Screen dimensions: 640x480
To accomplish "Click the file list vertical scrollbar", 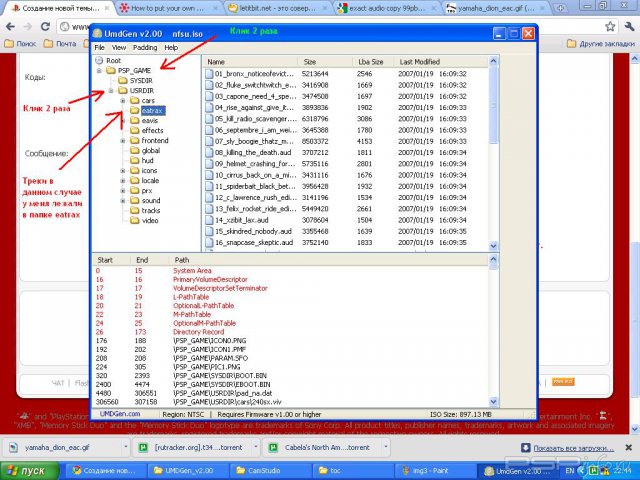I will click(x=495, y=150).
